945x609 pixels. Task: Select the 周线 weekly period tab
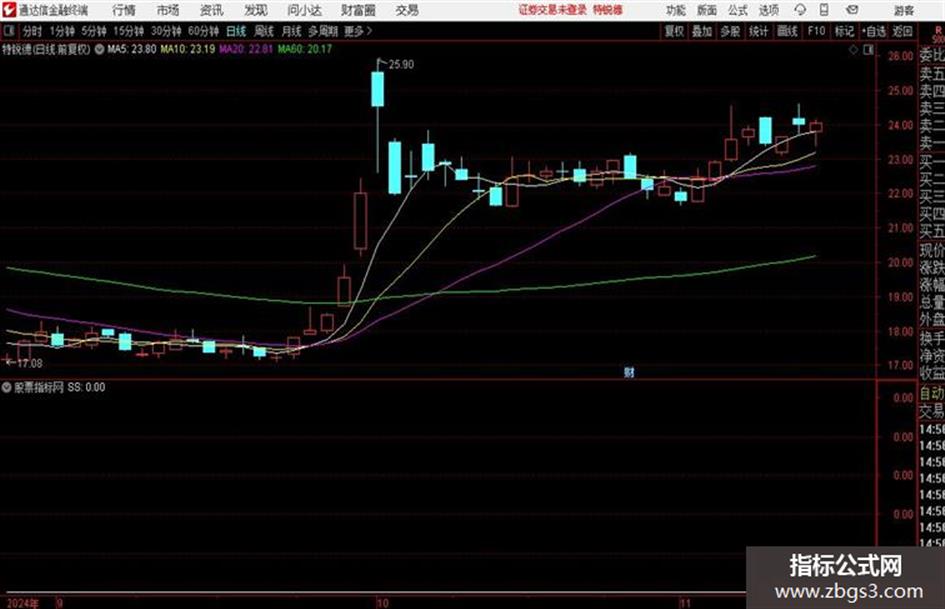pos(264,31)
